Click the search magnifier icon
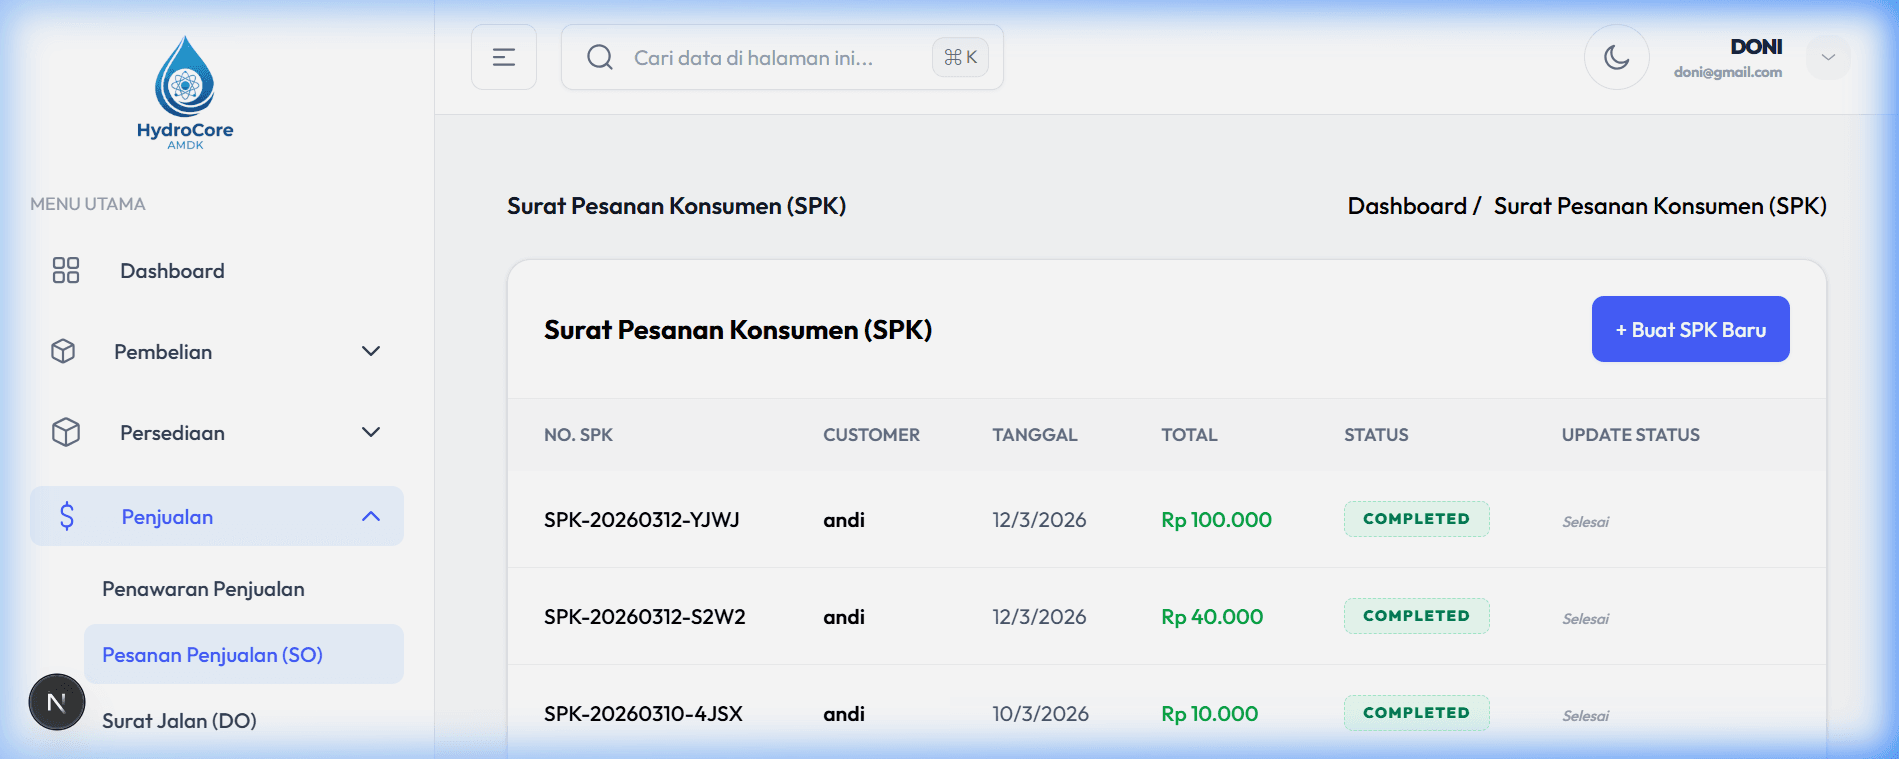 (x=600, y=57)
